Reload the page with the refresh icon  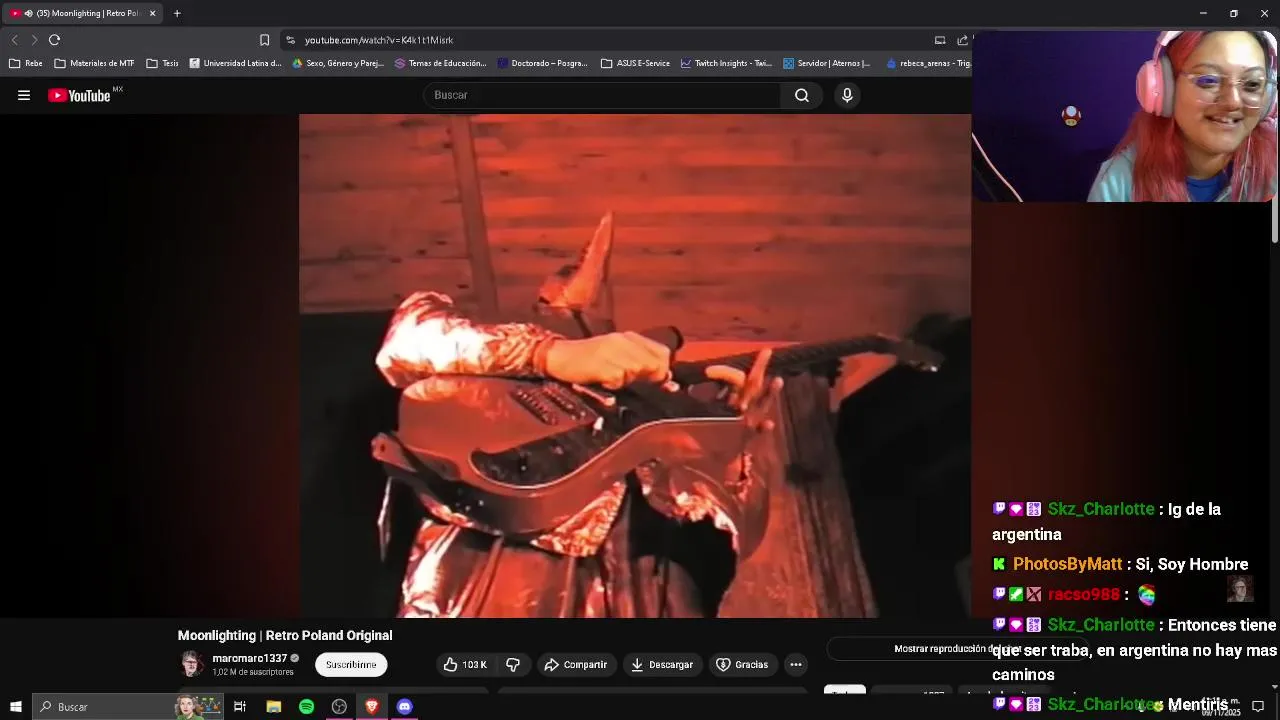54,40
